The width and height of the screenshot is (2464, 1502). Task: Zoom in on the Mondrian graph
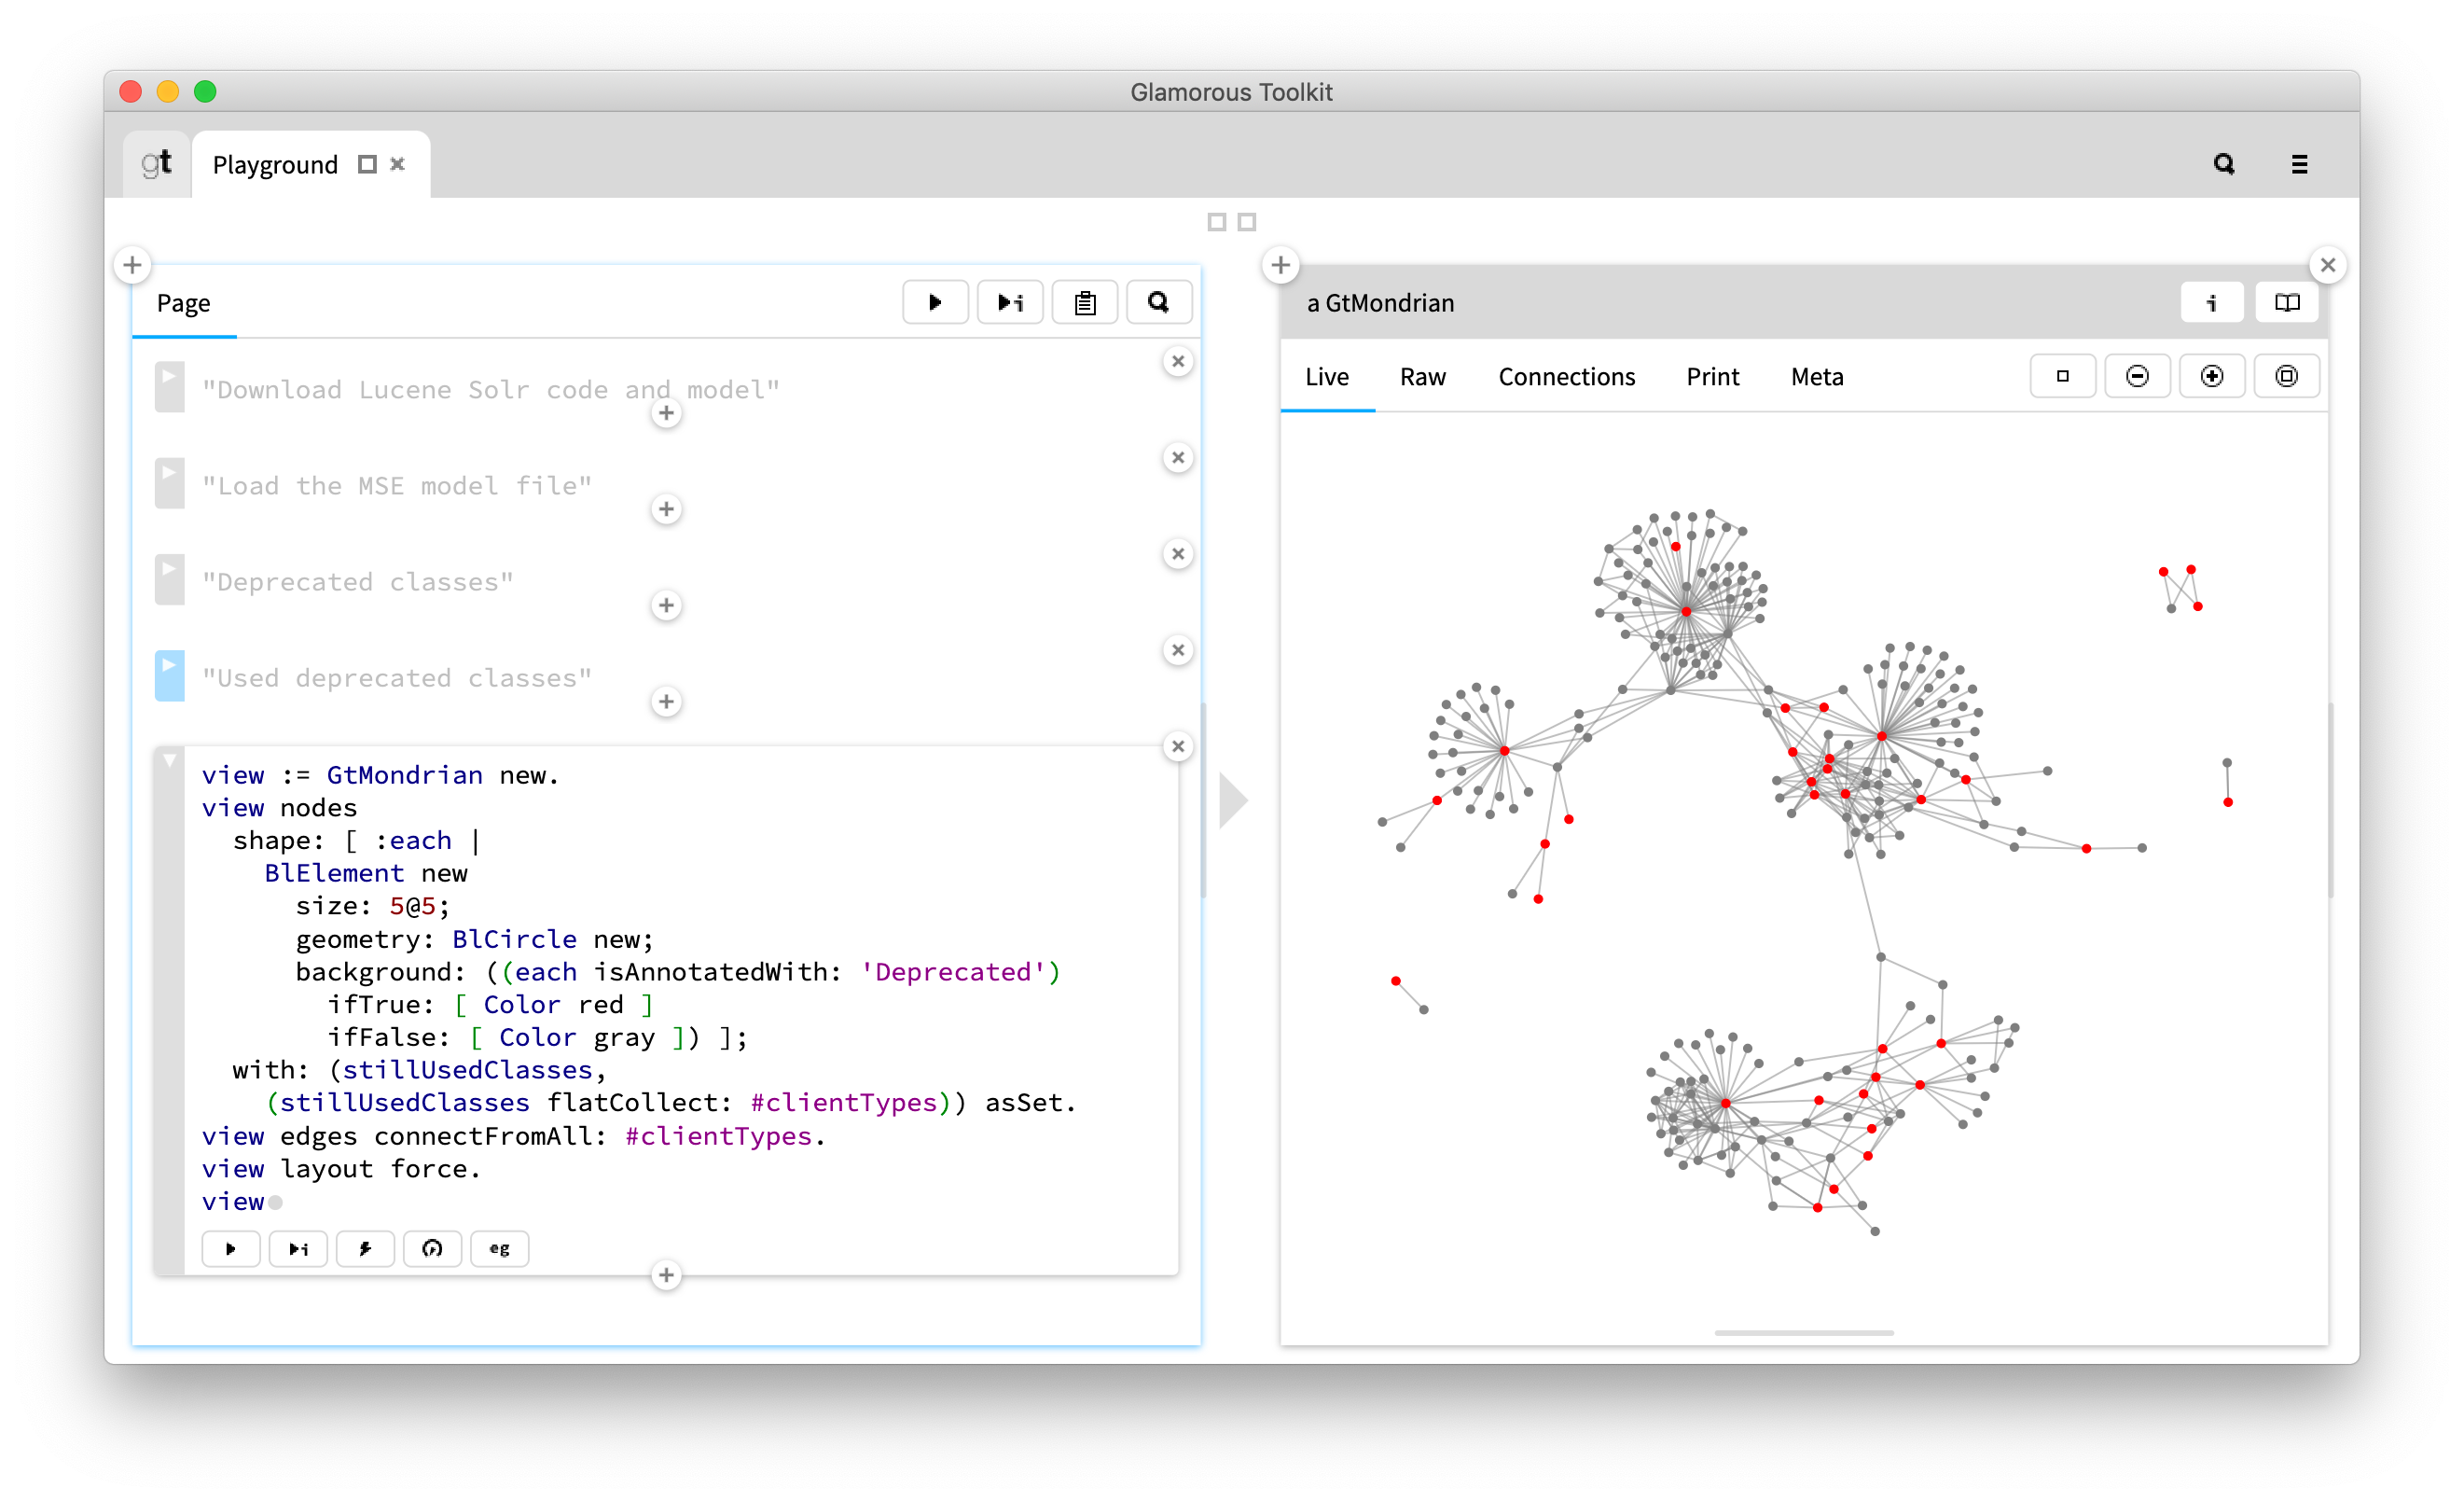point(2212,375)
